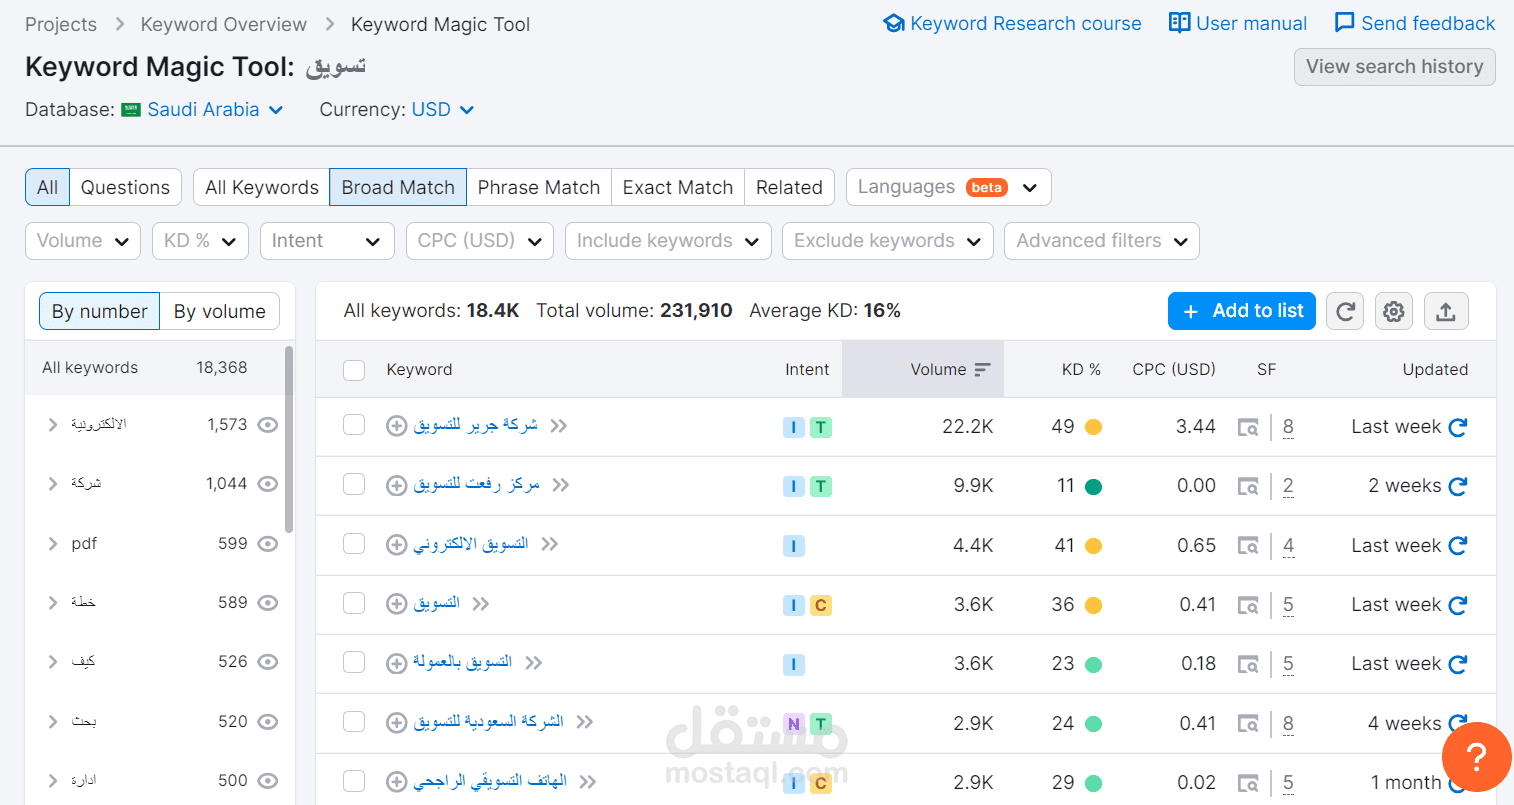The image size is (1514, 805).
Task: Open the Volume filter dropdown
Action: coord(83,241)
